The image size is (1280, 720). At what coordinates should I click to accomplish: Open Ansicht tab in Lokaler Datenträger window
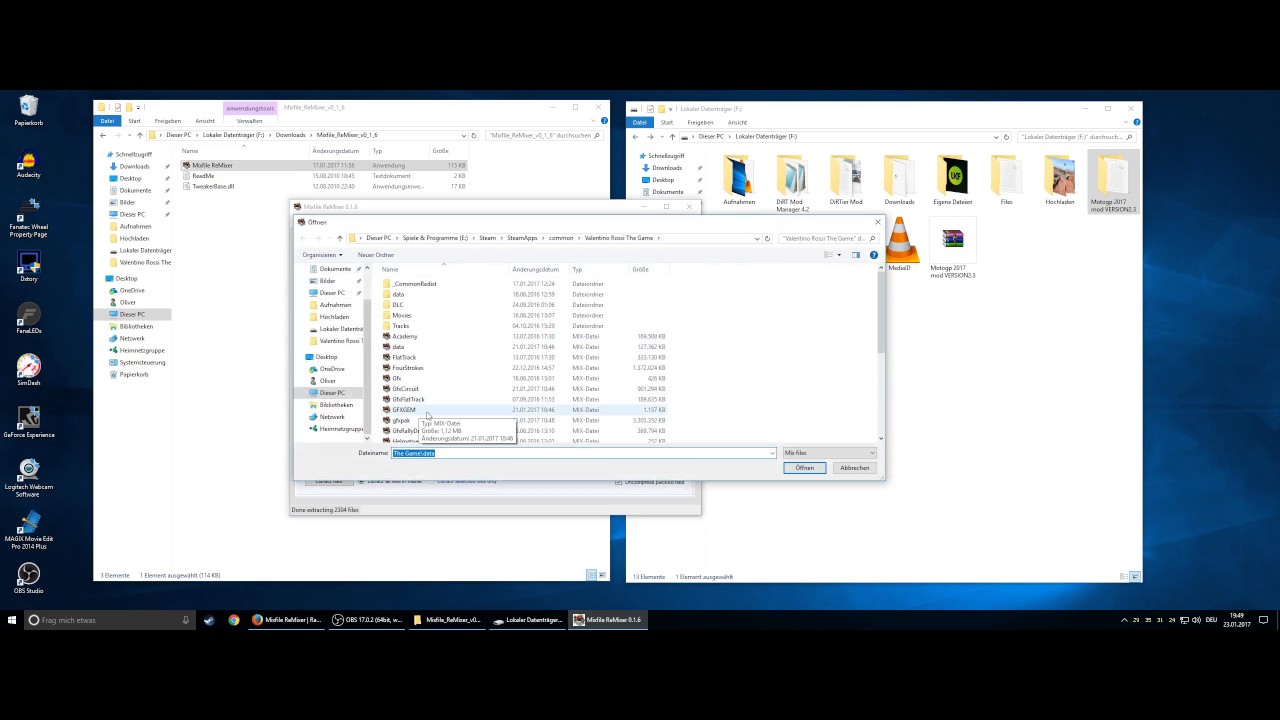click(737, 122)
